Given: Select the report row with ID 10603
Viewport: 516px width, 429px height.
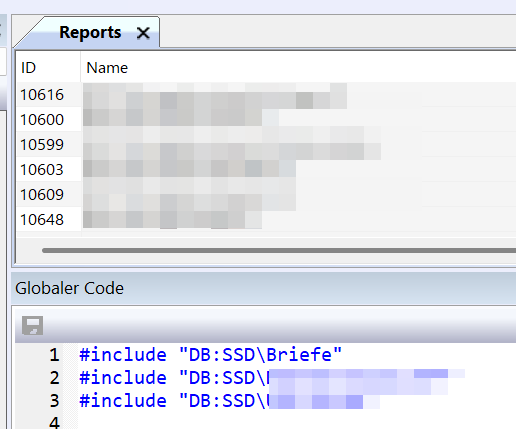Looking at the screenshot, I should pyautogui.click(x=266, y=169).
